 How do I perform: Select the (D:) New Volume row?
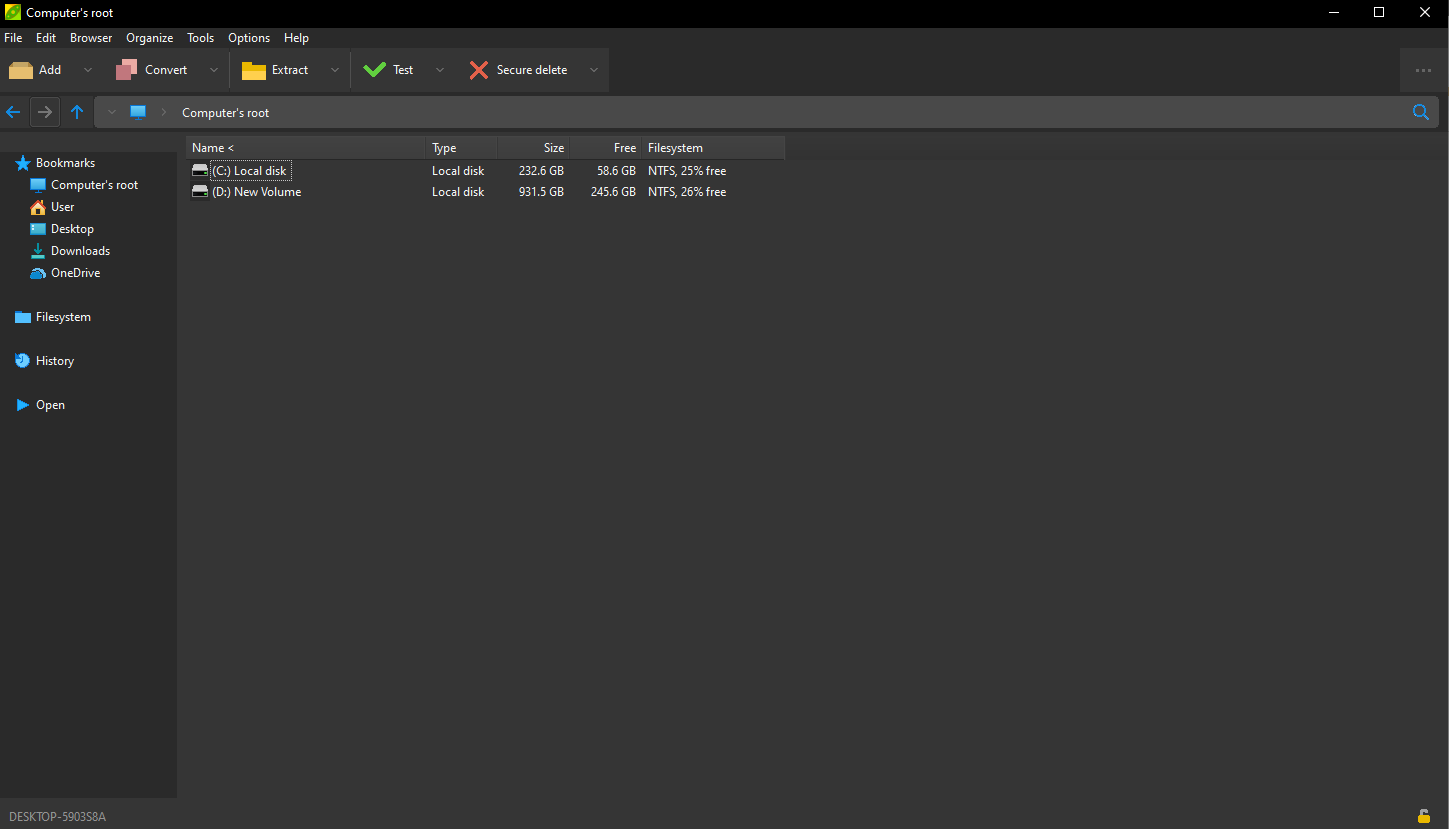(x=486, y=192)
